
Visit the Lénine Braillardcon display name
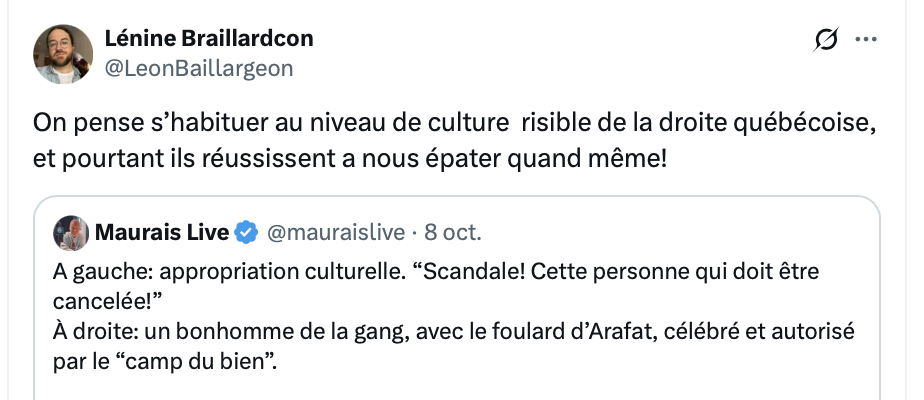(209, 39)
